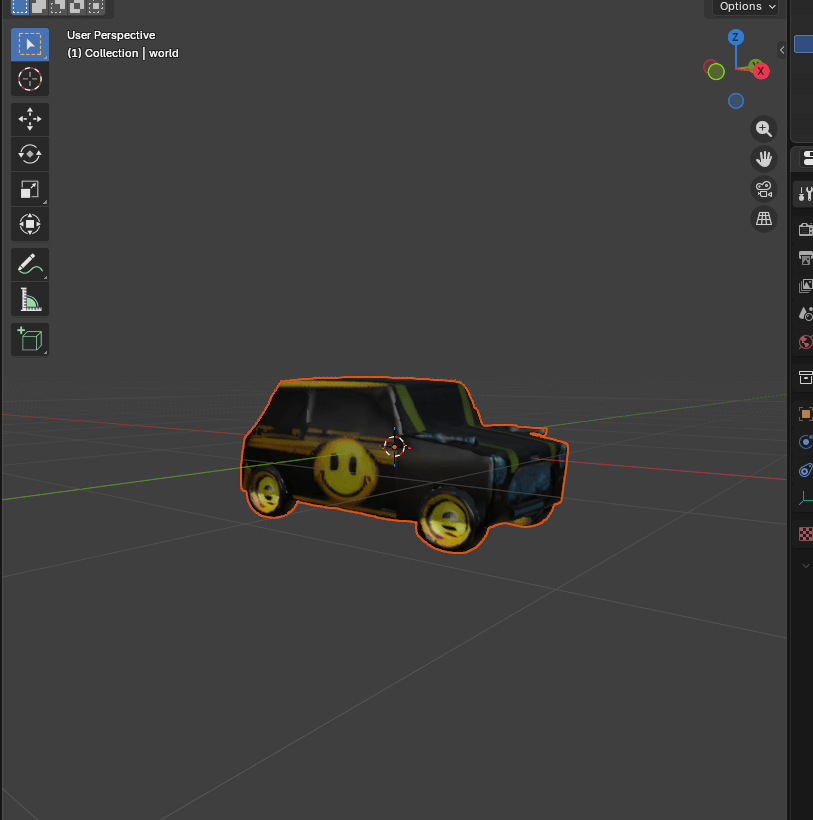The width and height of the screenshot is (813, 820).
Task: Open the View Layer properties tab
Action: point(805,286)
